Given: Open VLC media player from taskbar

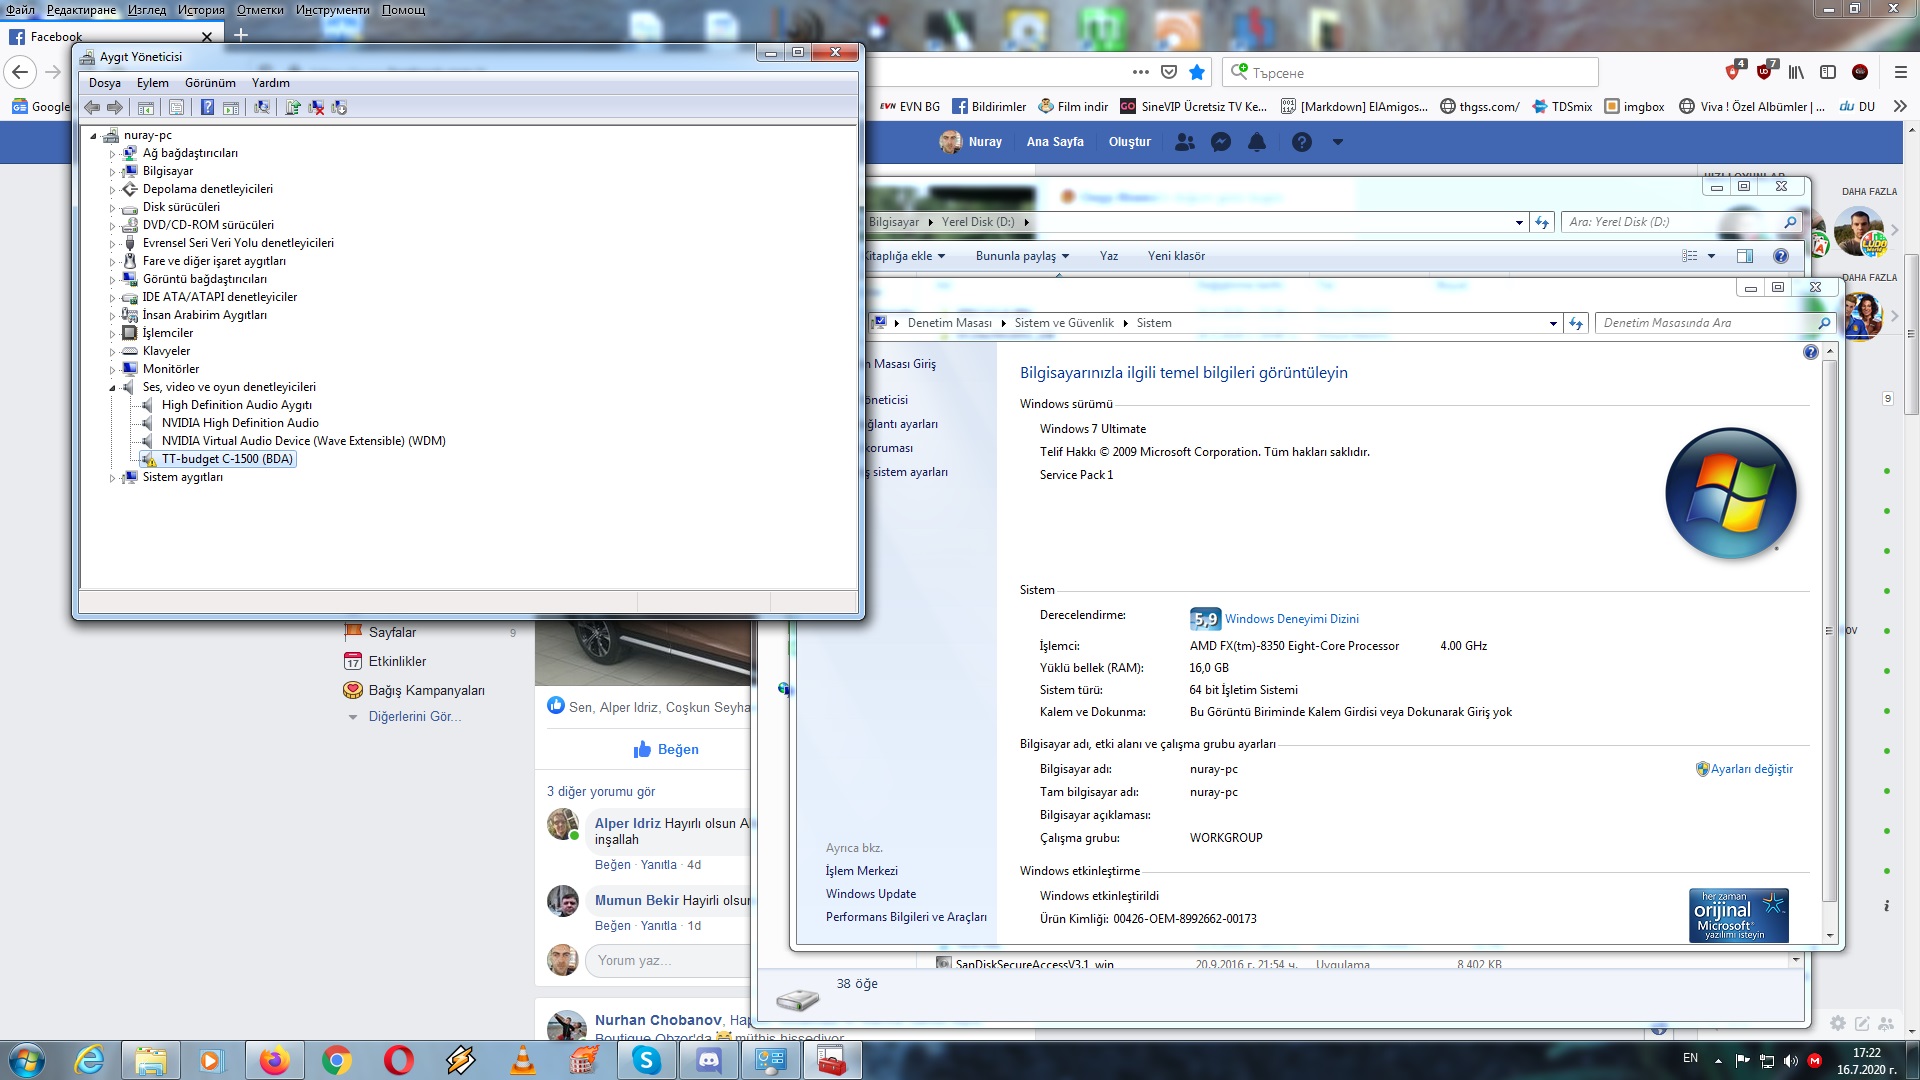Looking at the screenshot, I should tap(522, 1060).
